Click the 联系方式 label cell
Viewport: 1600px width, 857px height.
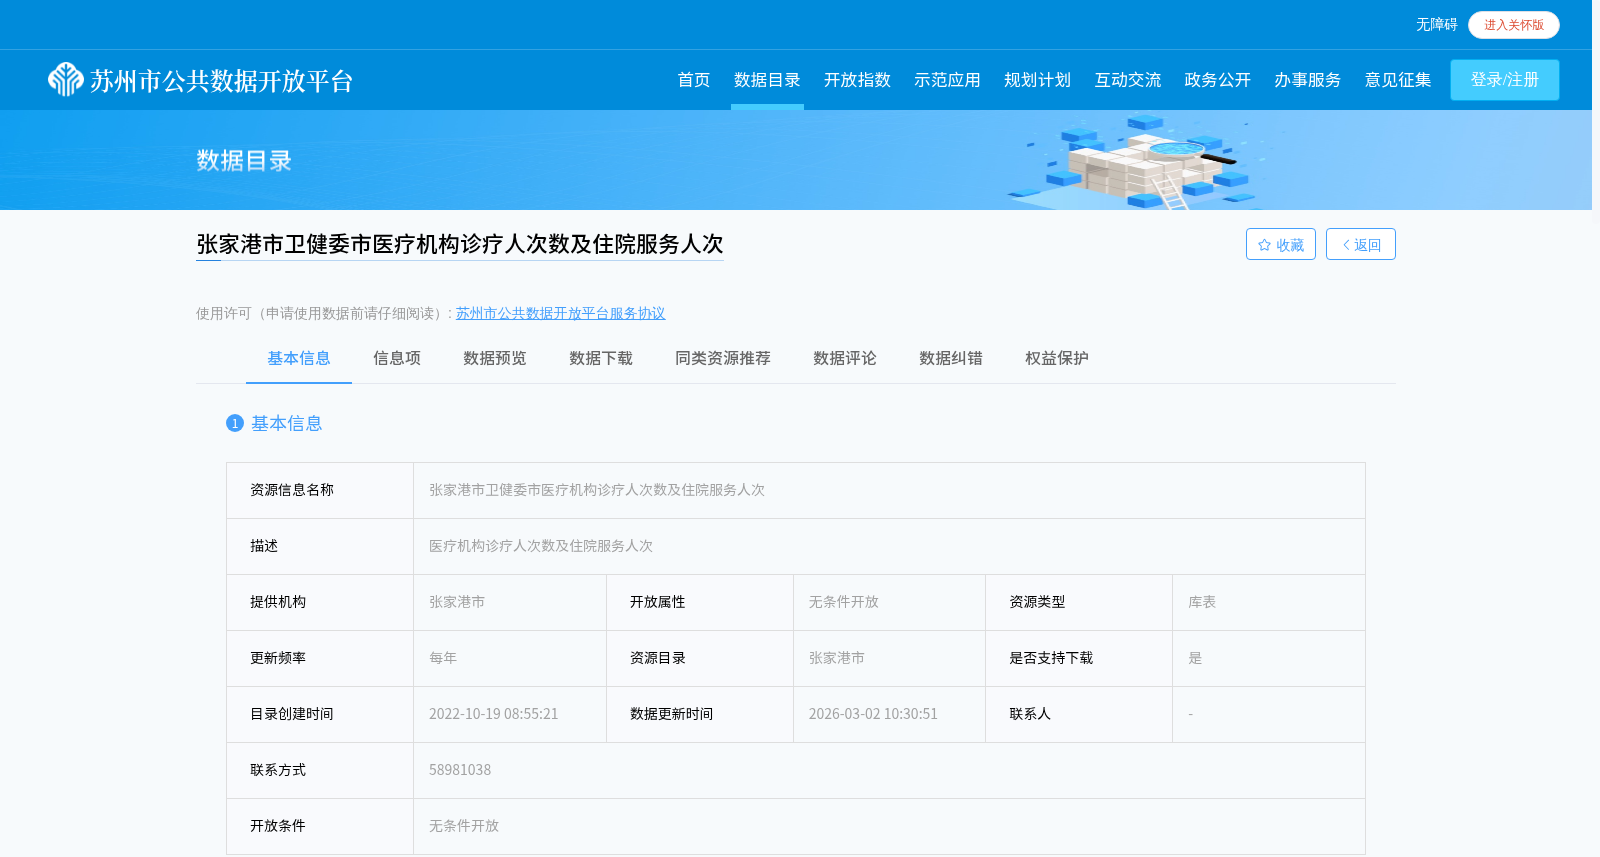point(320,770)
